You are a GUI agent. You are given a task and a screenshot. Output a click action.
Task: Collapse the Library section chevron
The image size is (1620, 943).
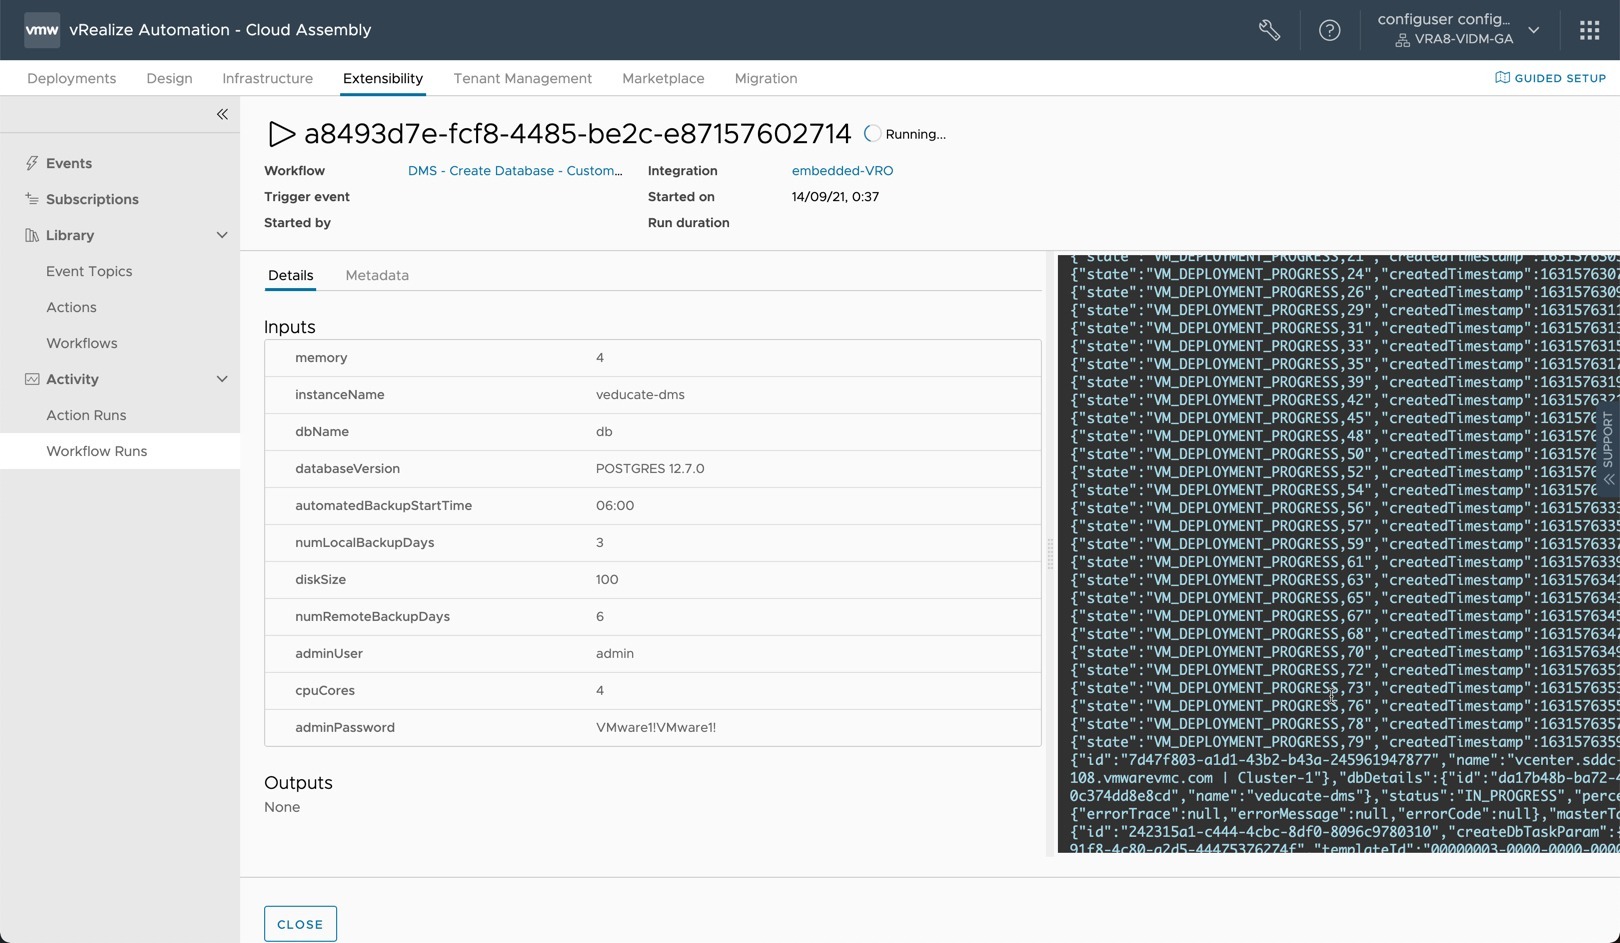222,234
